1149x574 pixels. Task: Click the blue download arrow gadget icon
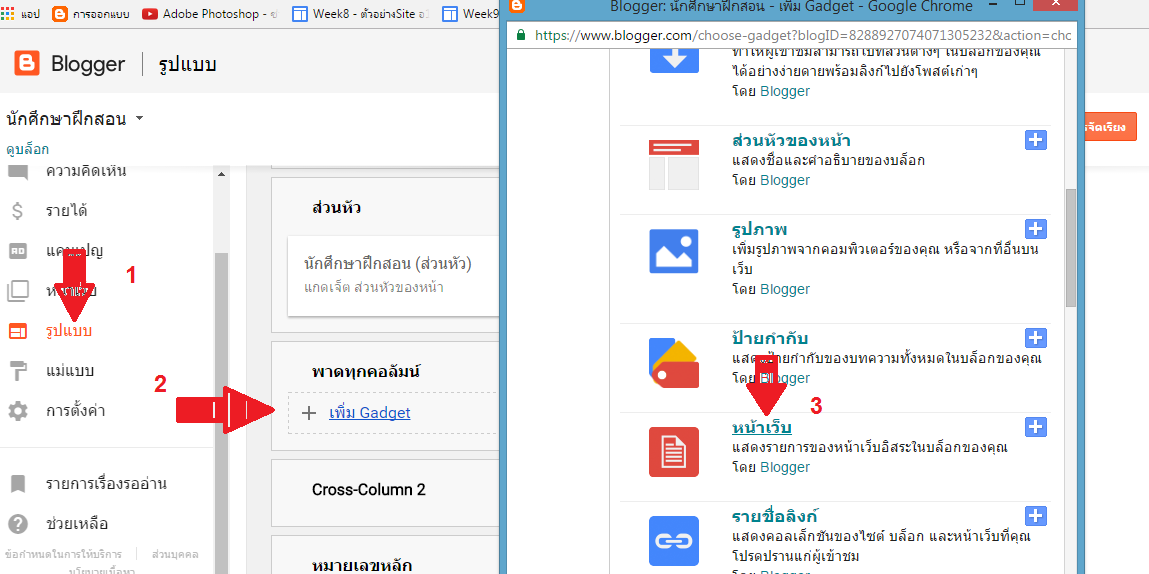coord(673,60)
